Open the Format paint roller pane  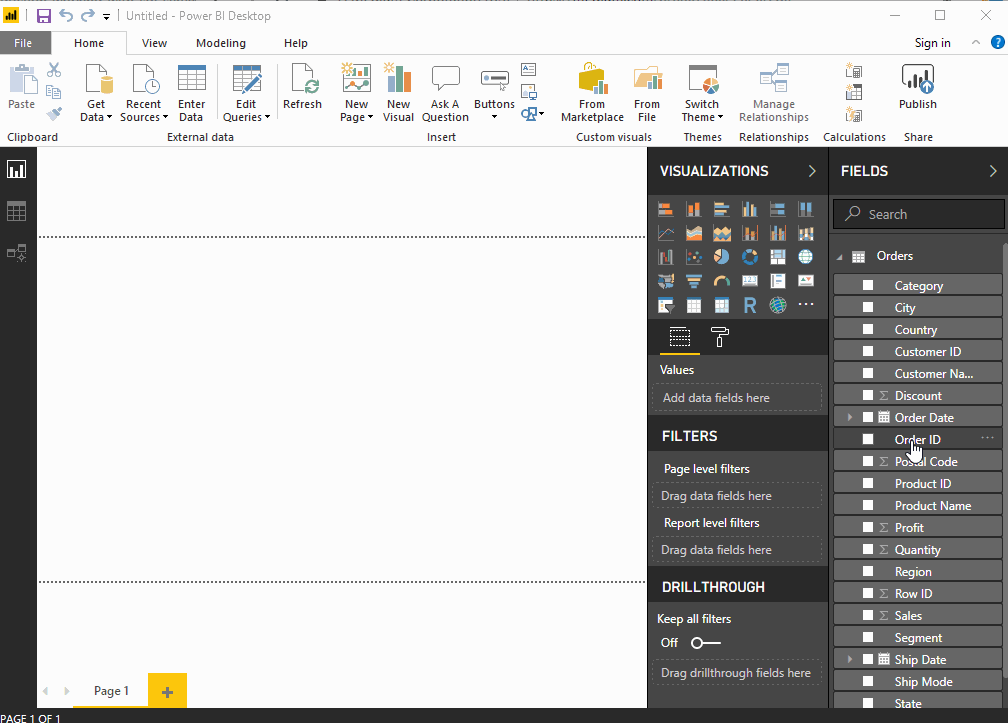point(719,337)
